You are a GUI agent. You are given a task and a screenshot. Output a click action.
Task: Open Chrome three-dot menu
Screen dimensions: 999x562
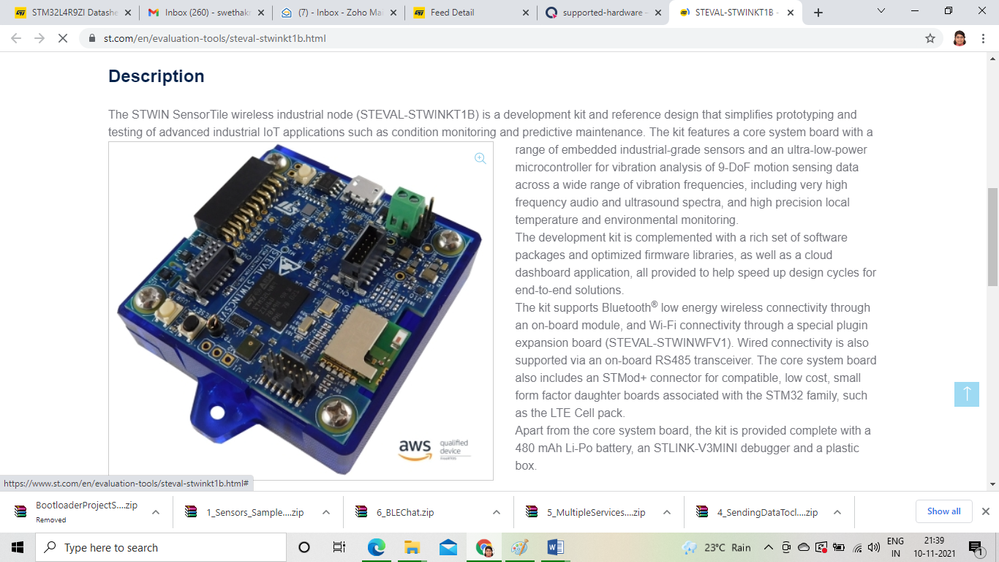tap(983, 38)
